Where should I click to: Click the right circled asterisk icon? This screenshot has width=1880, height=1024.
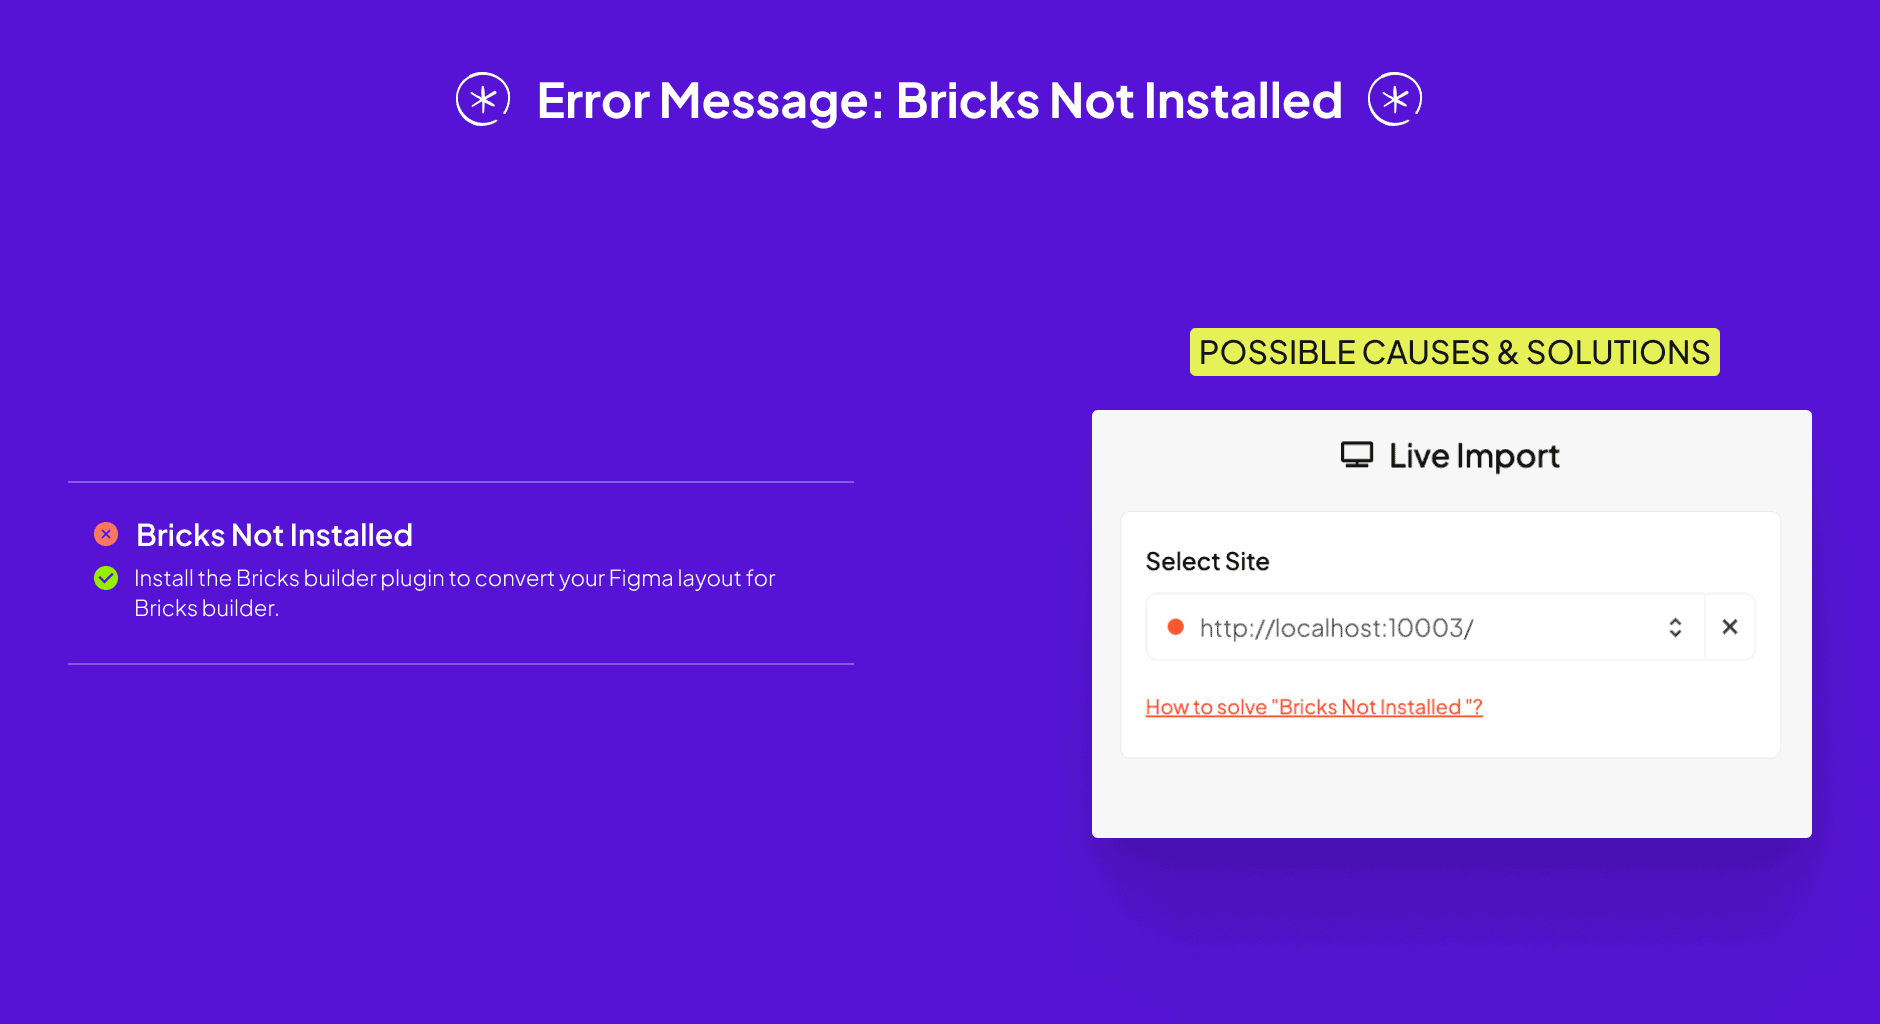pos(1394,99)
